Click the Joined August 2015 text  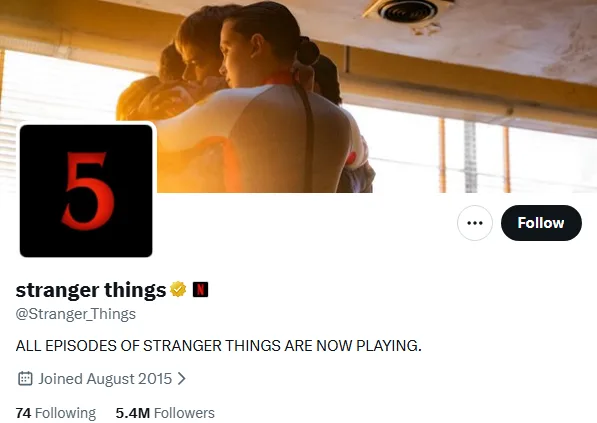pos(105,379)
